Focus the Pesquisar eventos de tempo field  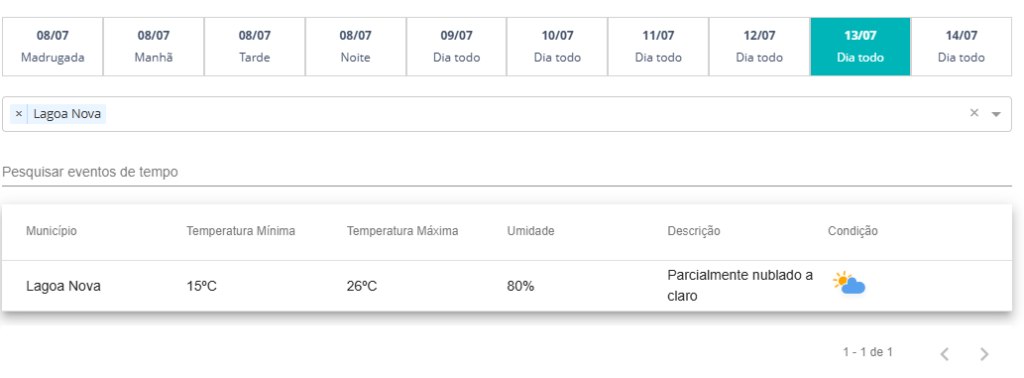[x=507, y=172]
